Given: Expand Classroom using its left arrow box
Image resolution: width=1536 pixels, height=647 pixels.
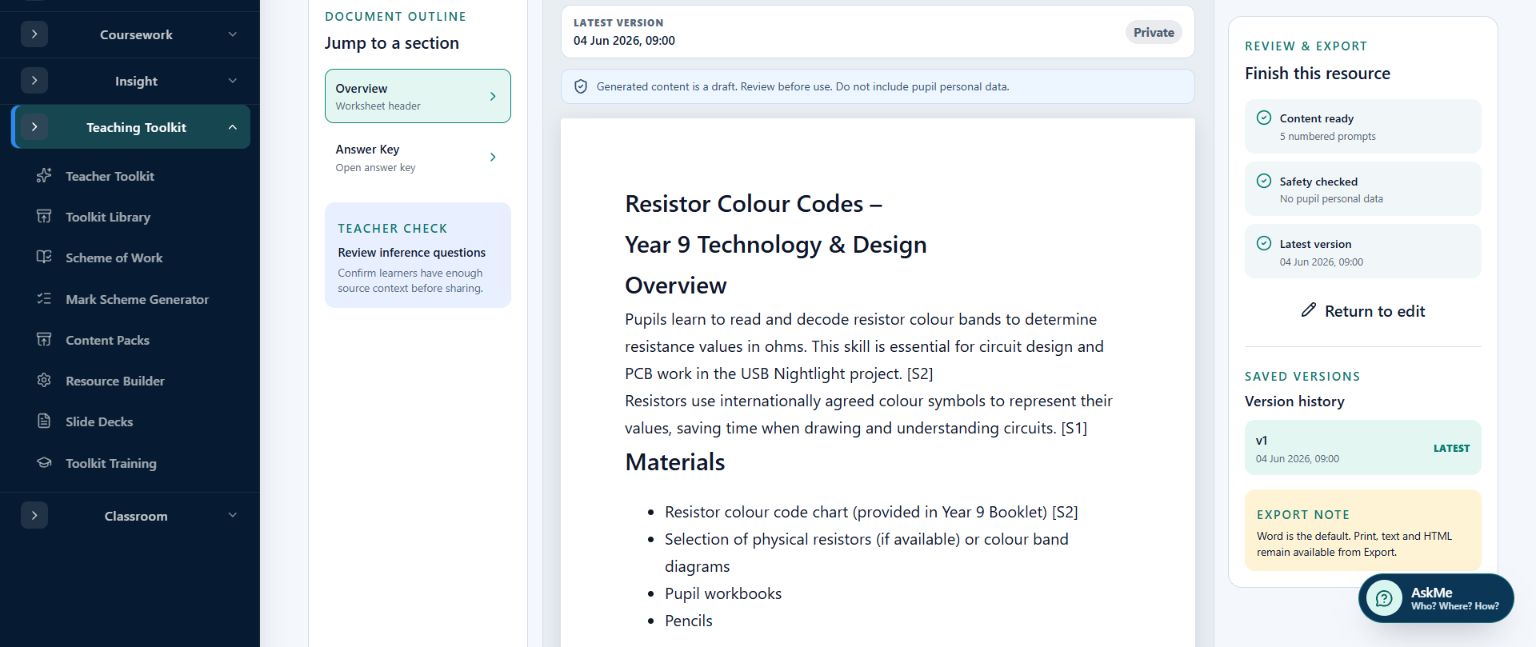Looking at the screenshot, I should (x=34, y=516).
